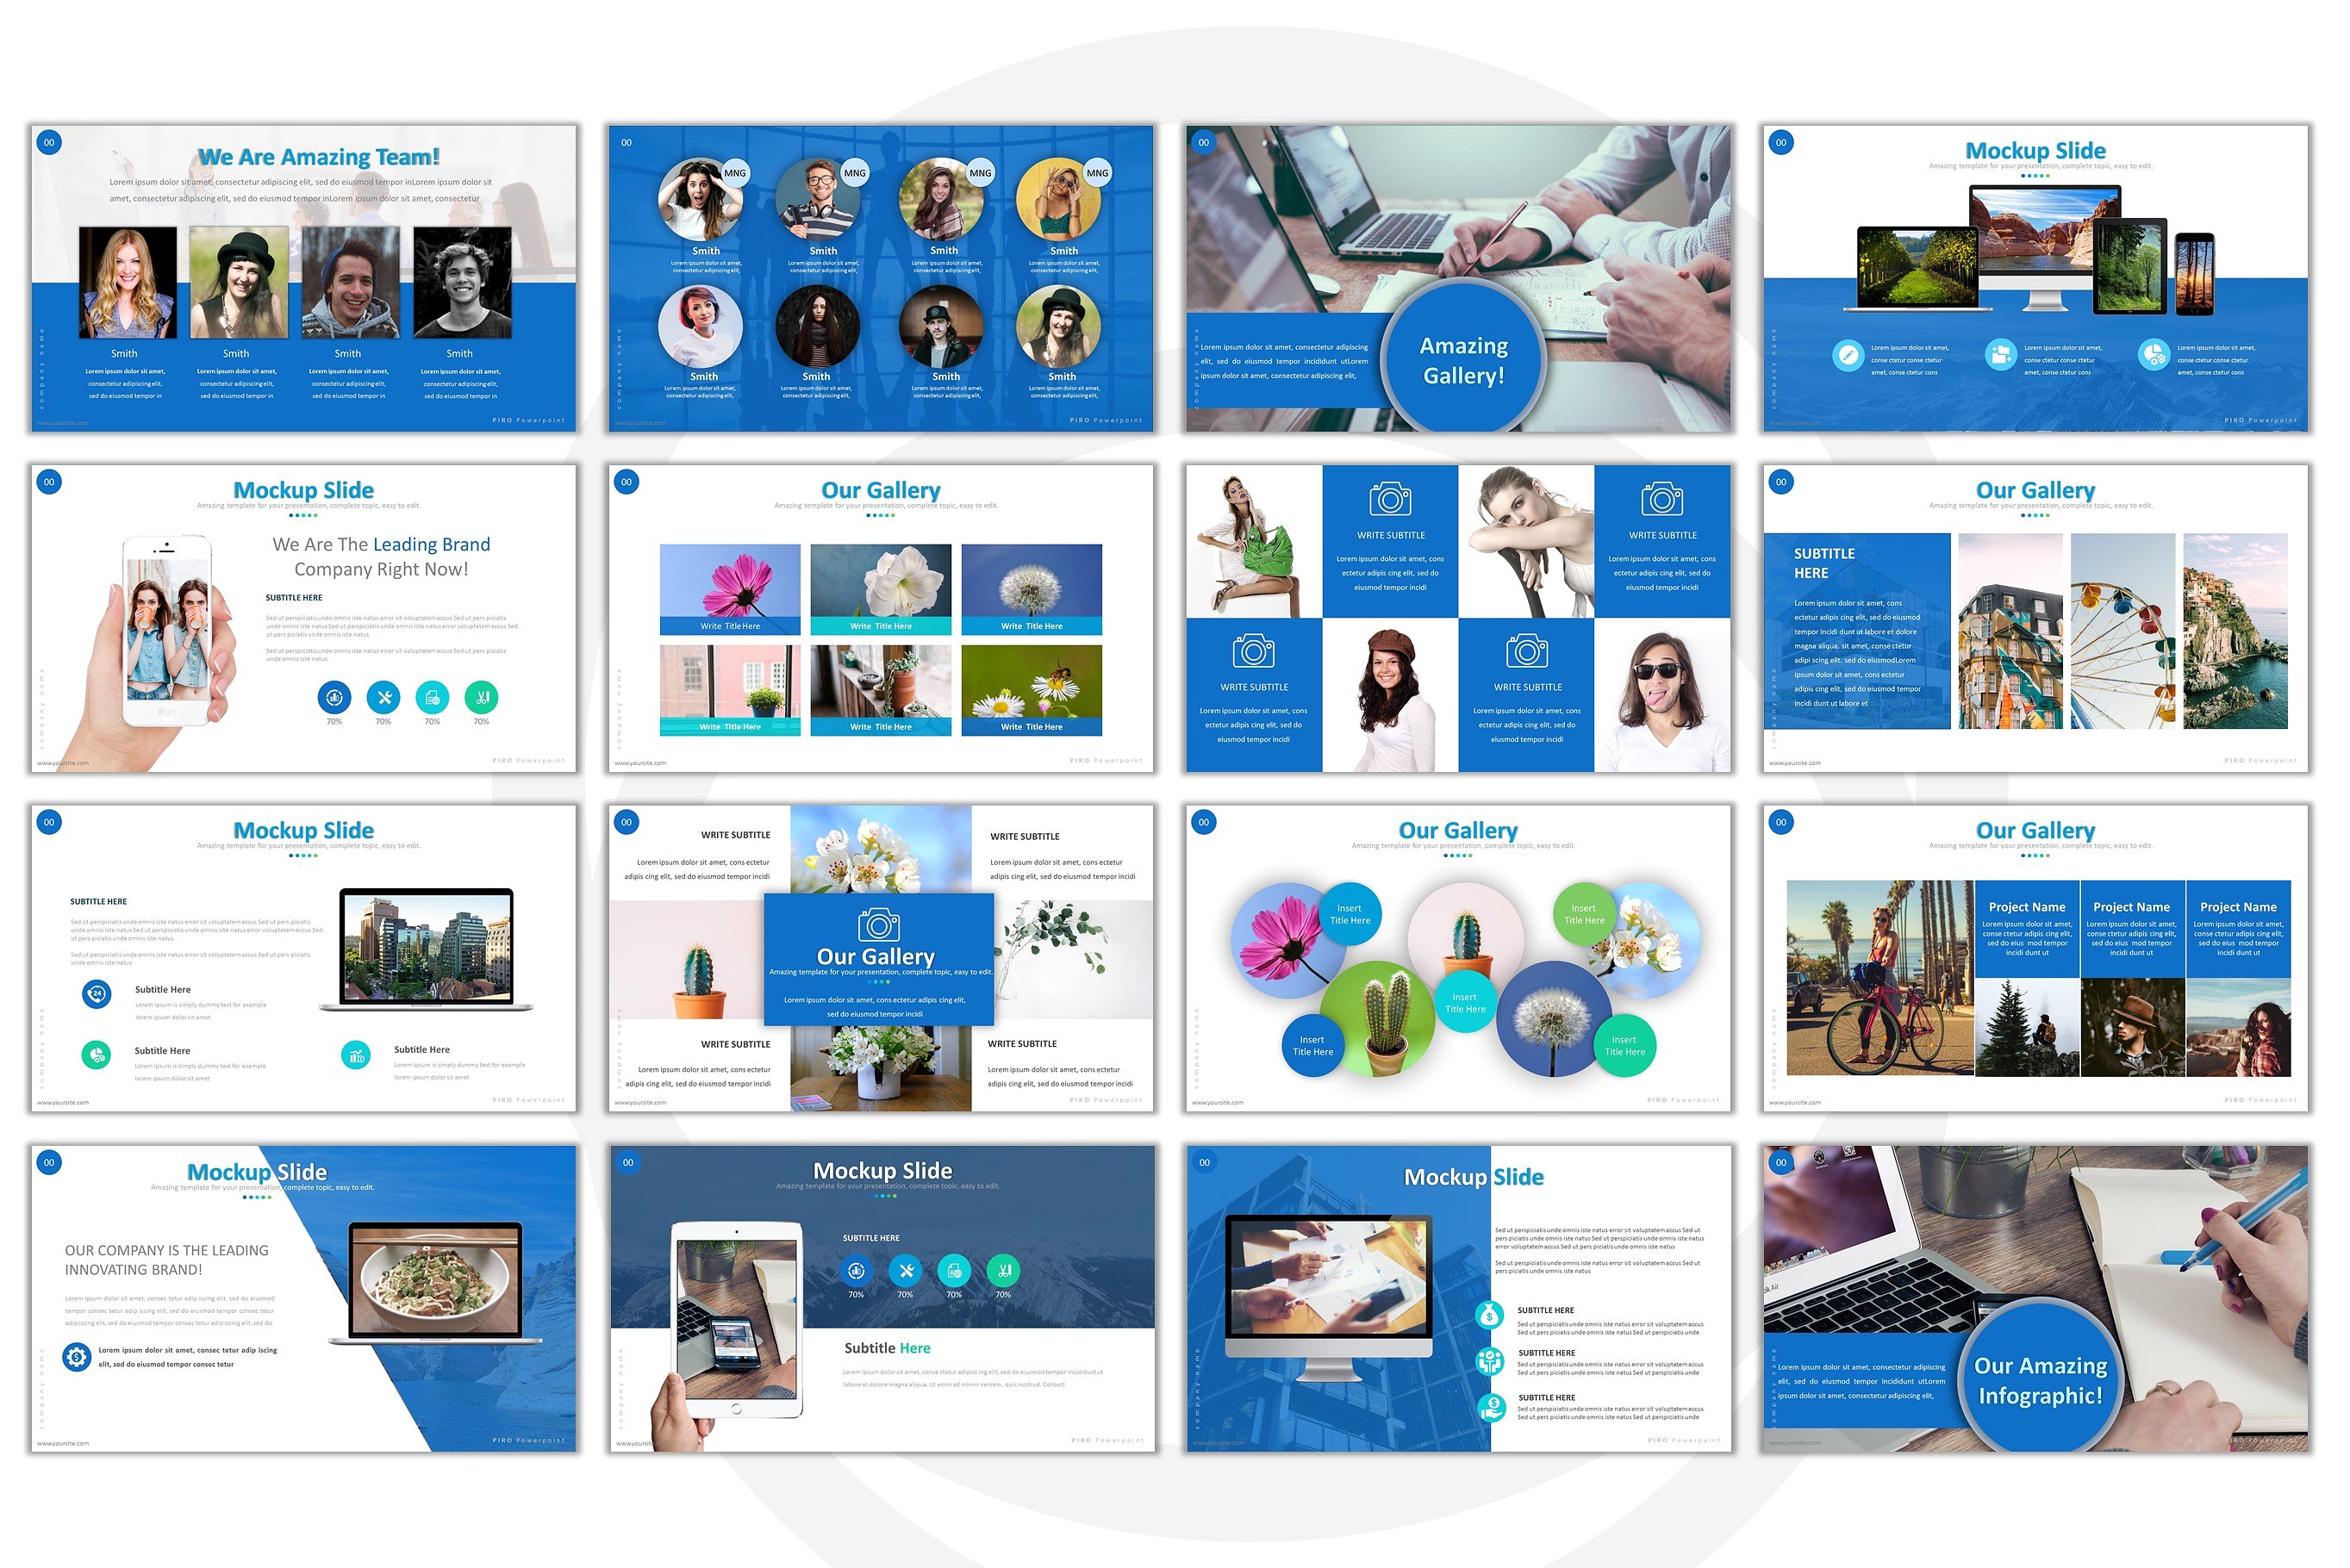The image size is (2350, 1568).
Task: Select the black and white Smith portrait
Action: point(462,282)
